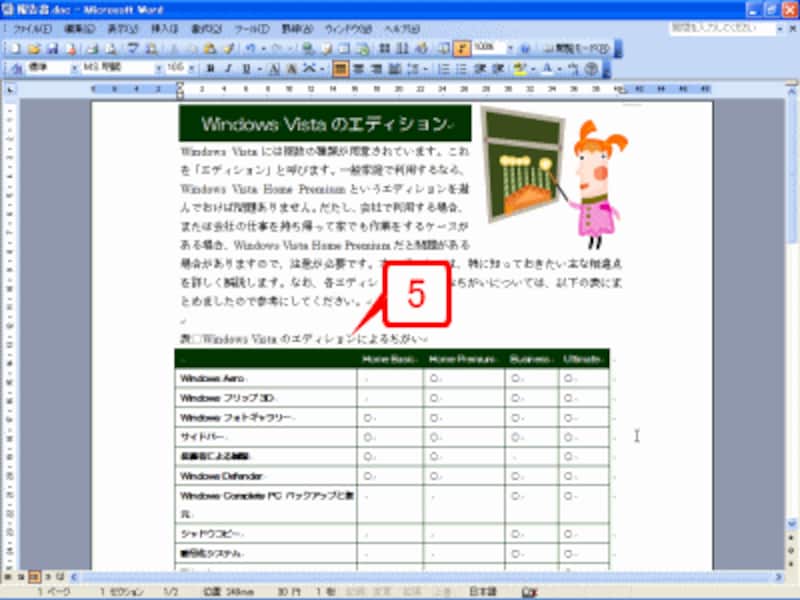Open the 書式 menu
800x600 pixels.
208,28
